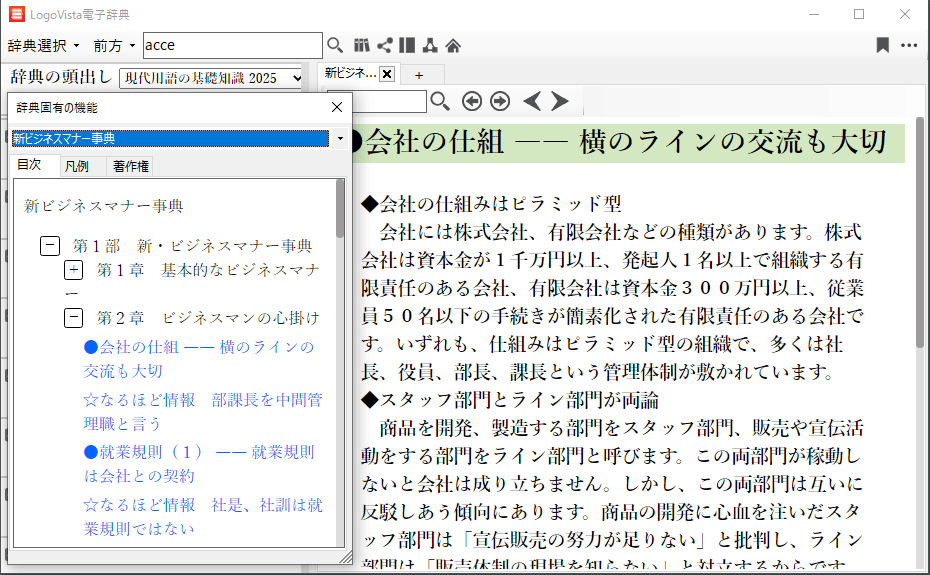Click the share icon in the toolbar

(385, 45)
